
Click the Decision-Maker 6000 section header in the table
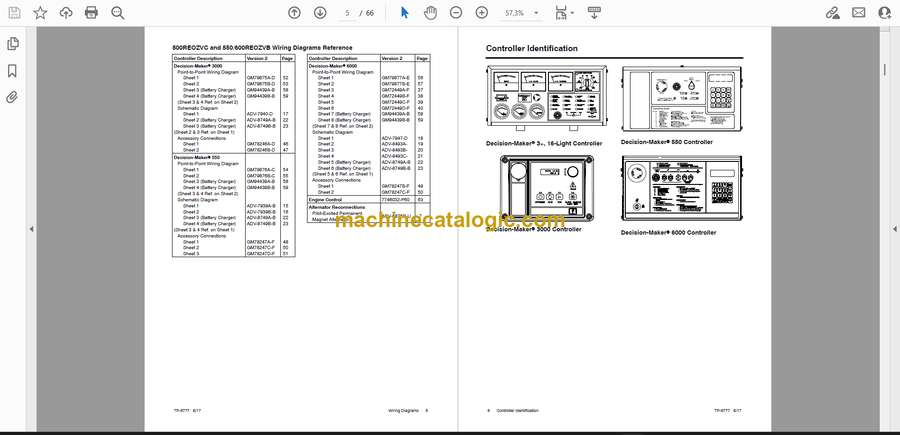pos(333,67)
